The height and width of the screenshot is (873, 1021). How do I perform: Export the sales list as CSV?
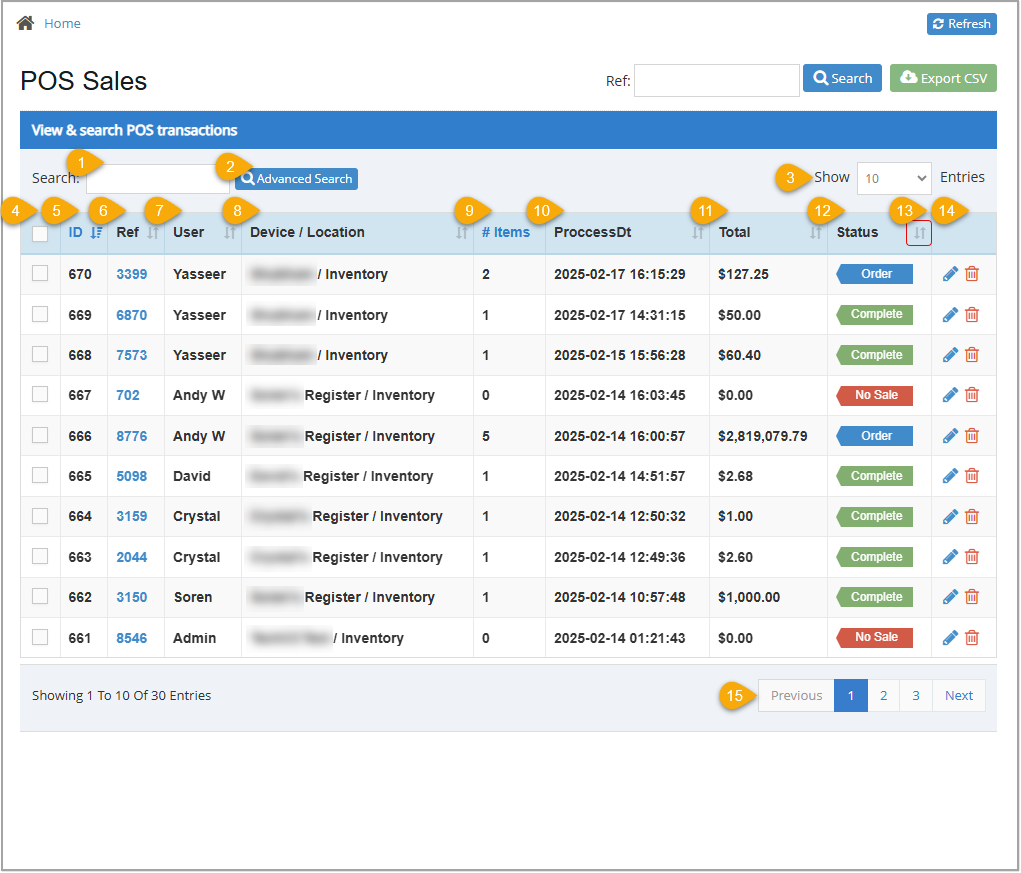pyautogui.click(x=942, y=77)
